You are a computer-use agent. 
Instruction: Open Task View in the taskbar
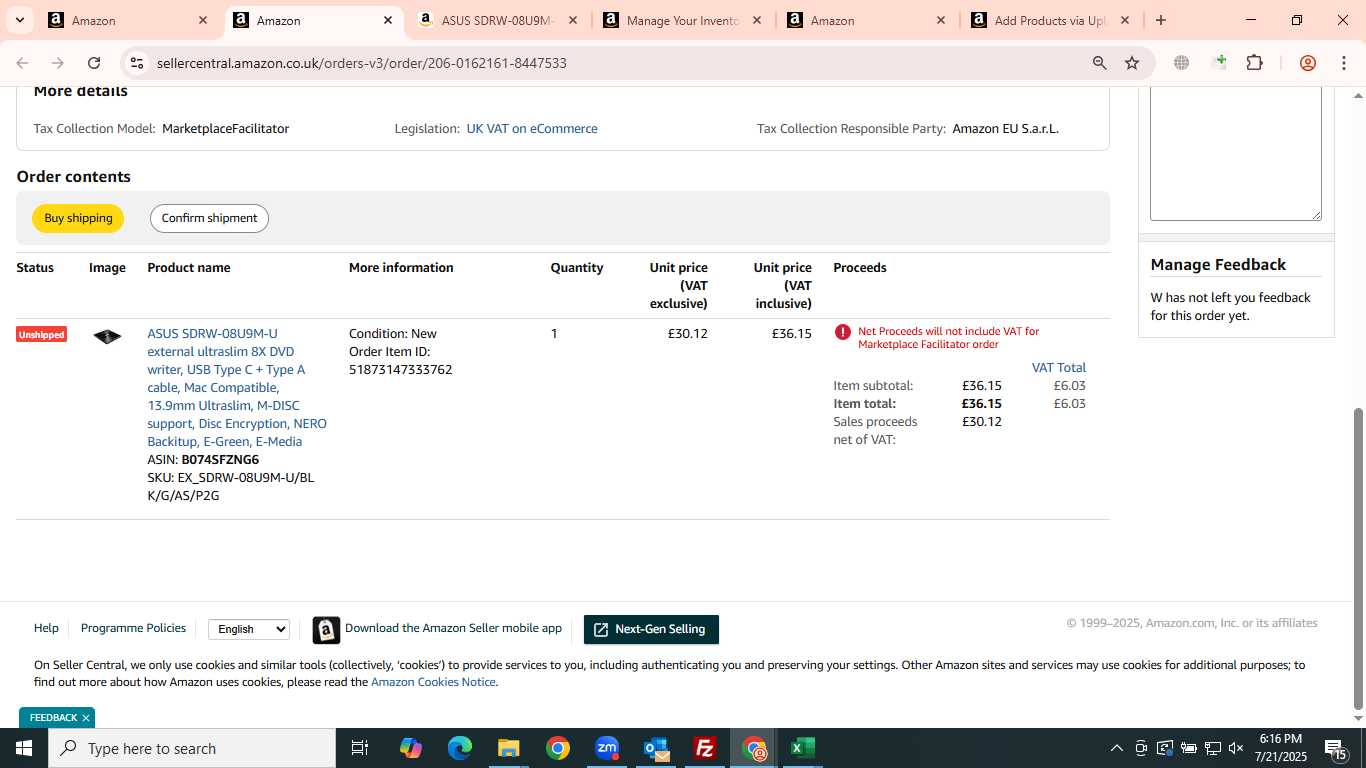pyautogui.click(x=360, y=748)
